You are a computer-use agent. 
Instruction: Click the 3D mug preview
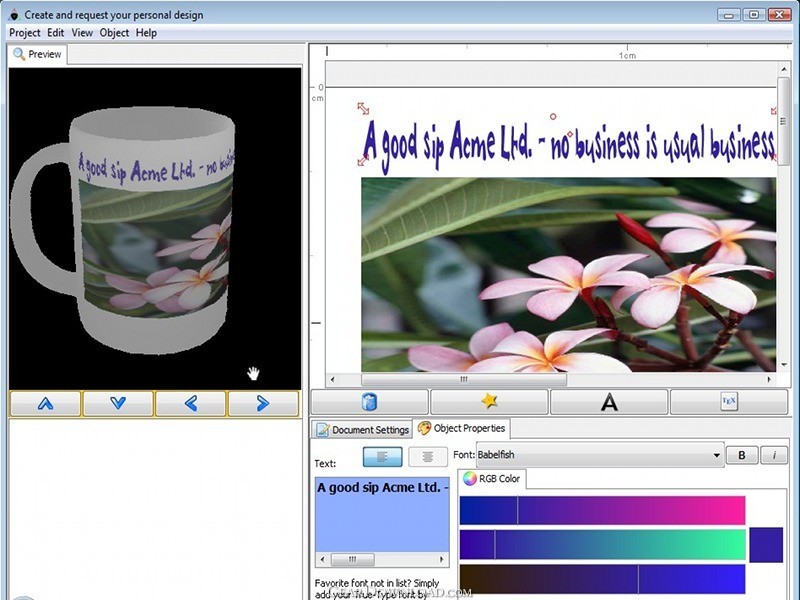point(155,229)
